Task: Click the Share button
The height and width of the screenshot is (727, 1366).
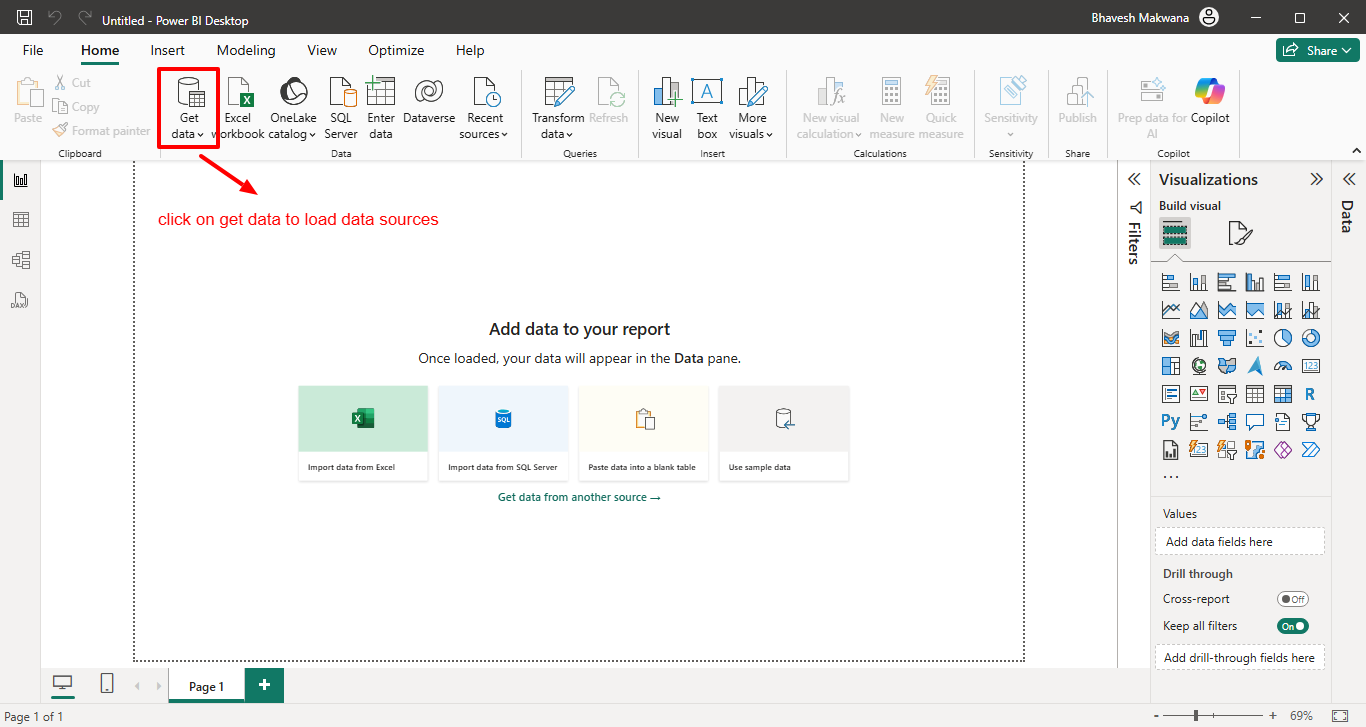Action: pyautogui.click(x=1317, y=50)
